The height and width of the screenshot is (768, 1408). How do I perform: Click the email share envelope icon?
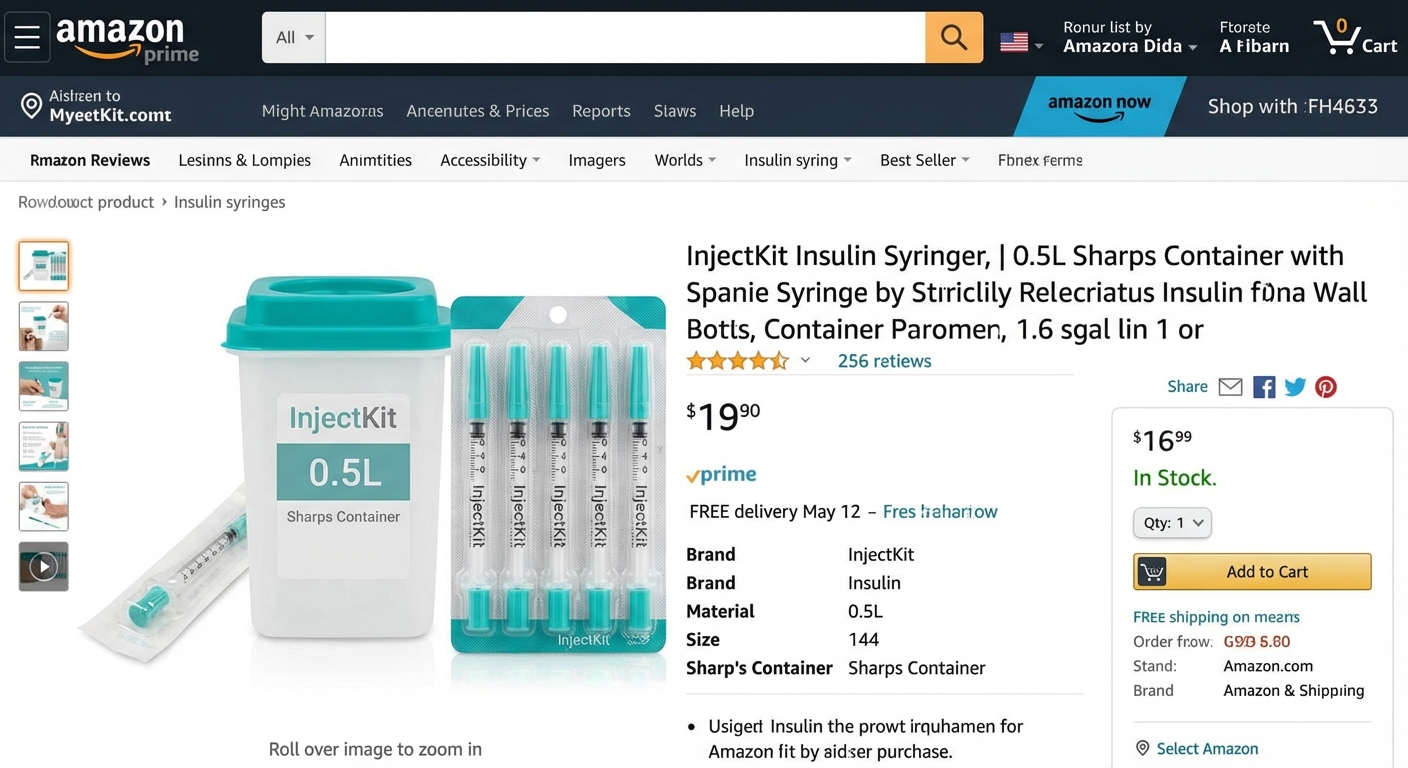click(x=1230, y=387)
